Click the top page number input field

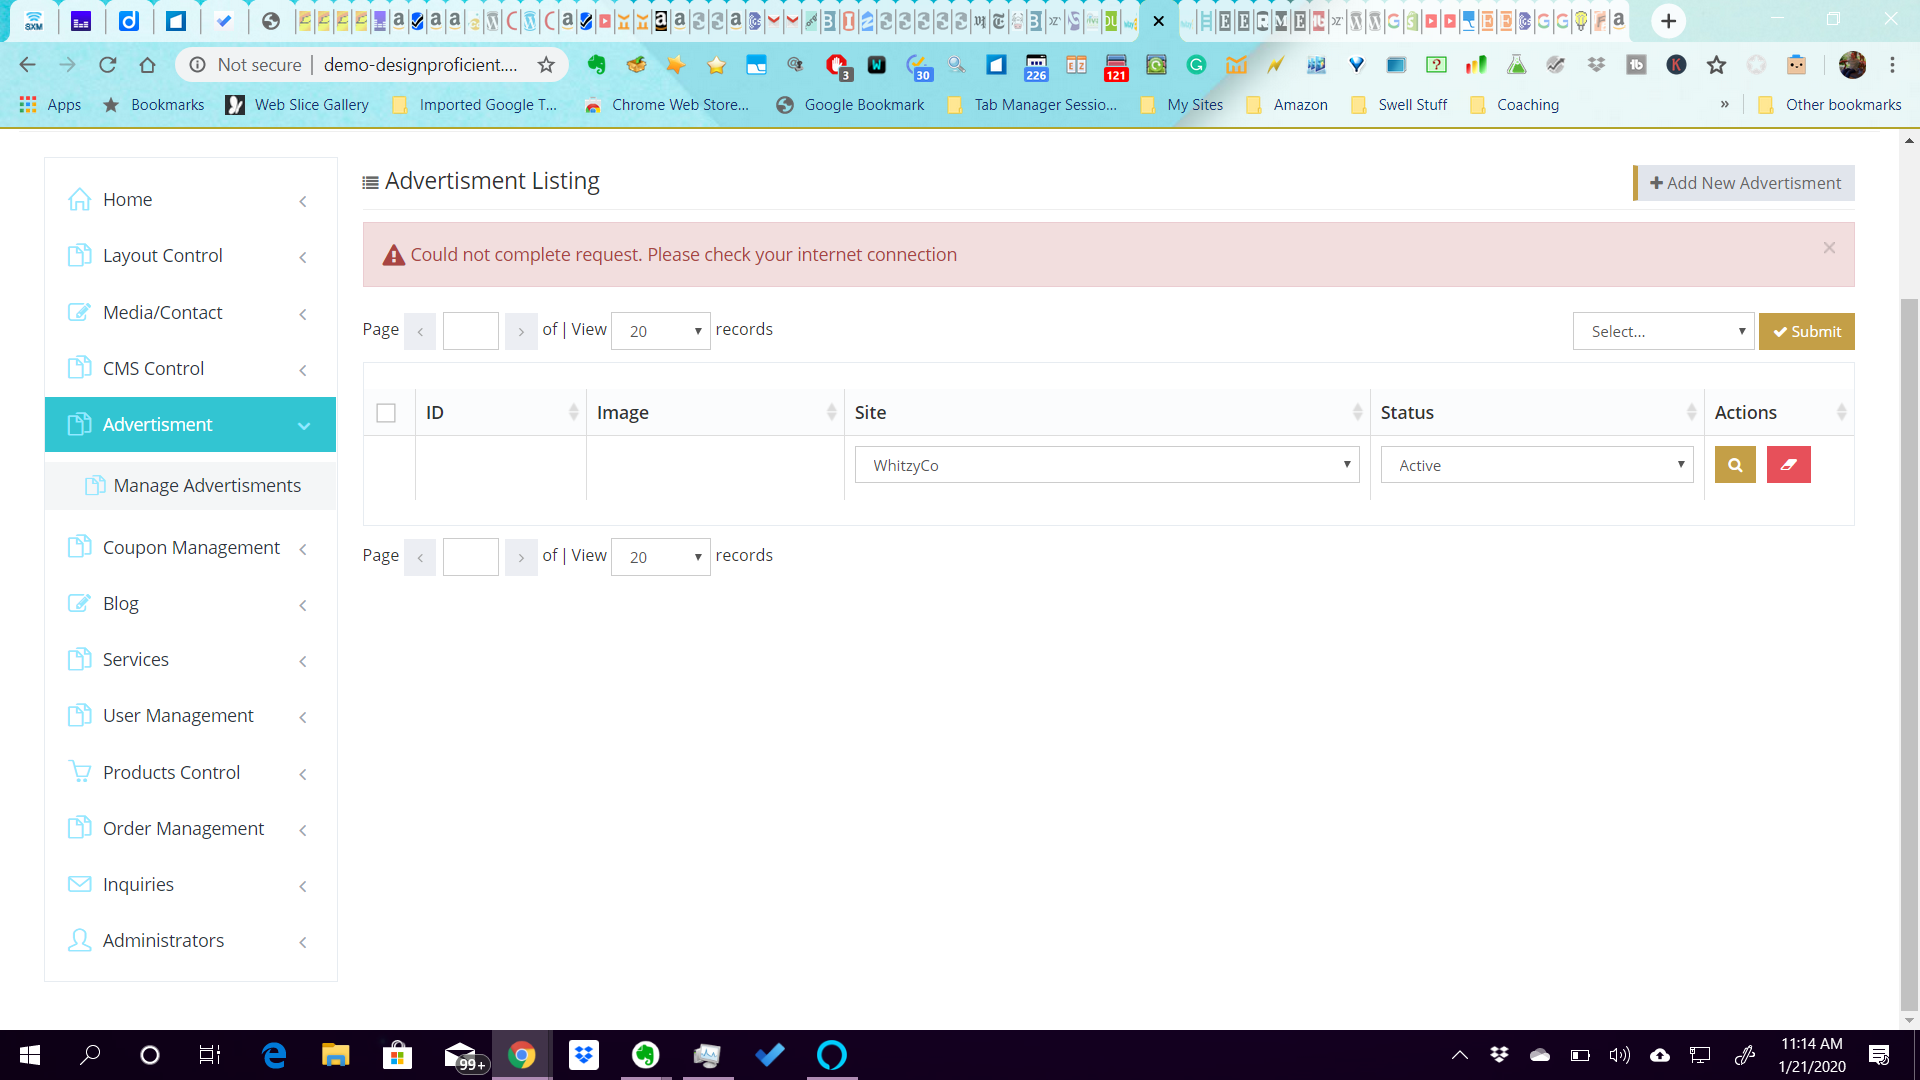coord(470,331)
